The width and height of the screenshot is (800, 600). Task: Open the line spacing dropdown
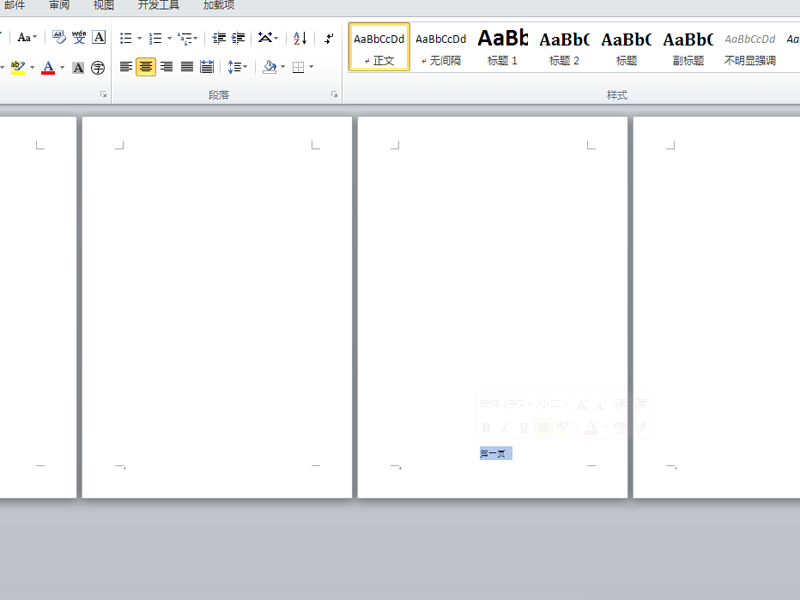pyautogui.click(x=237, y=67)
